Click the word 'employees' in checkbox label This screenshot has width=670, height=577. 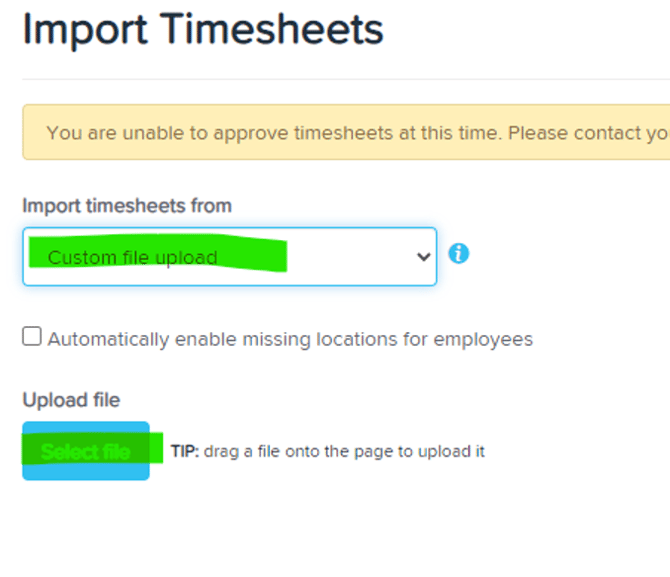click(484, 339)
